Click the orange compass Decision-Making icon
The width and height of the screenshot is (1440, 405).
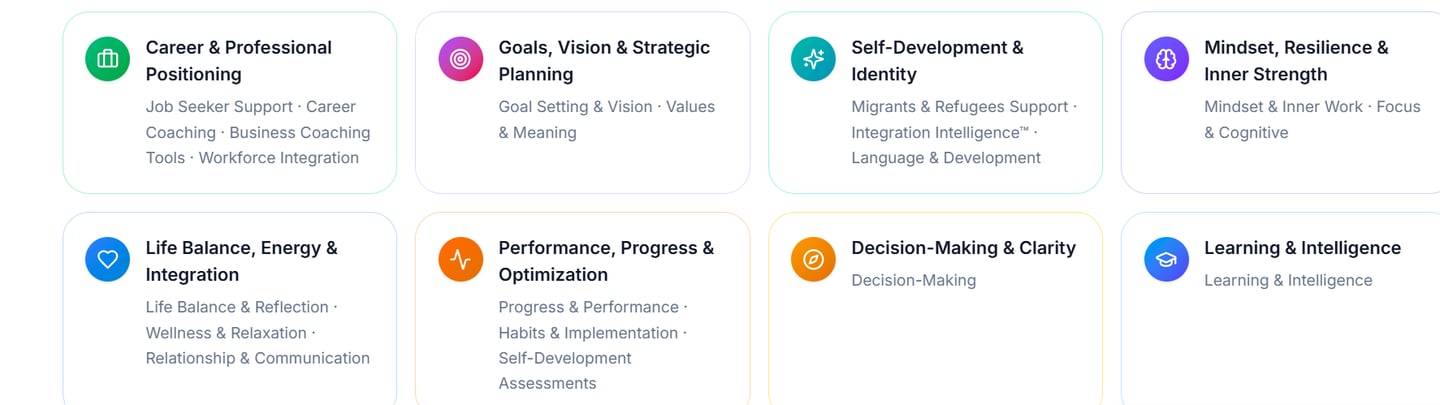pos(813,259)
